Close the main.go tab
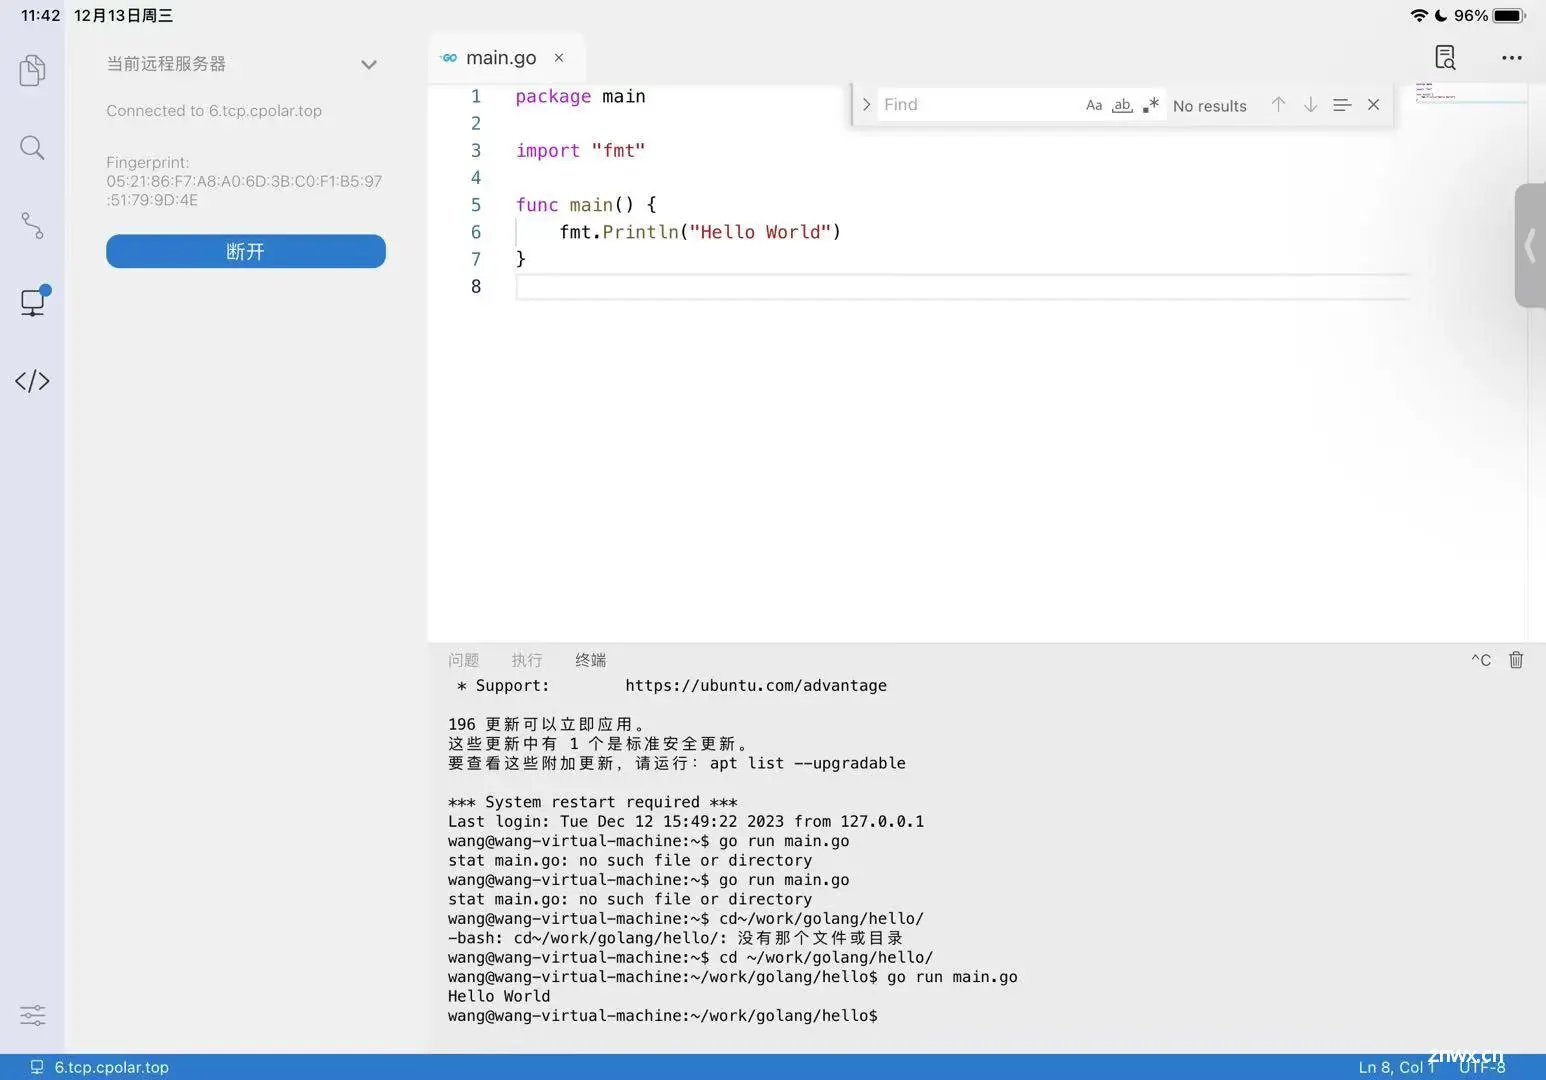The width and height of the screenshot is (1546, 1080). (559, 58)
